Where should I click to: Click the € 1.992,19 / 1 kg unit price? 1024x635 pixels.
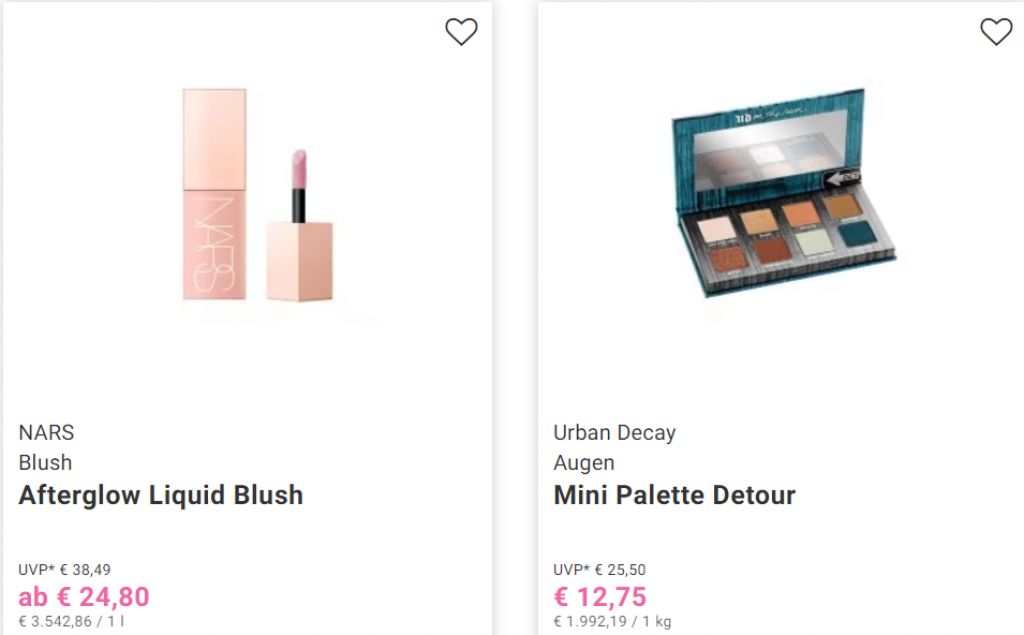coord(613,621)
